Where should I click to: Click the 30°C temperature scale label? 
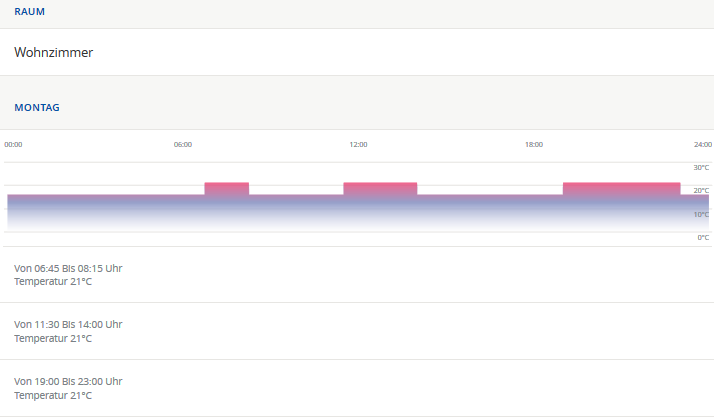(x=701, y=168)
